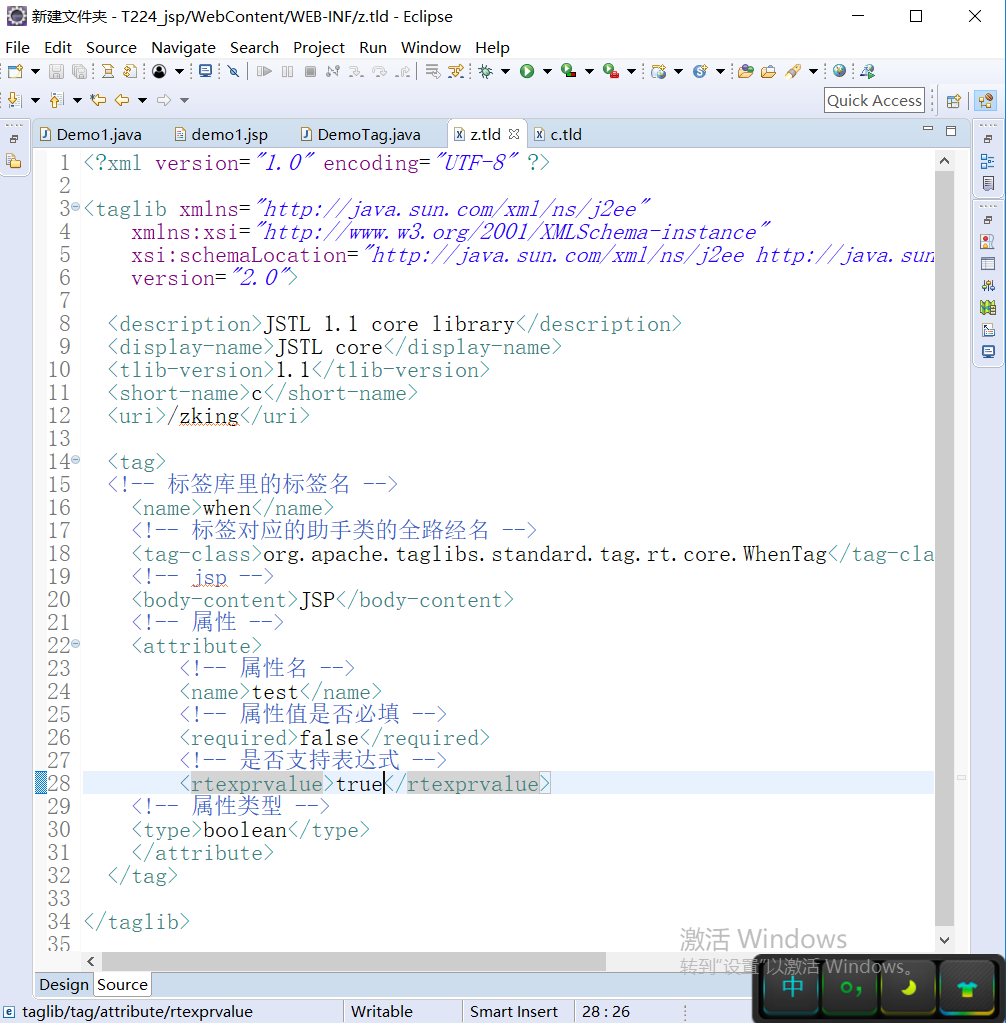This screenshot has height=1023, width=1006.
Task: Maximize the editor area
Action: tap(951, 130)
